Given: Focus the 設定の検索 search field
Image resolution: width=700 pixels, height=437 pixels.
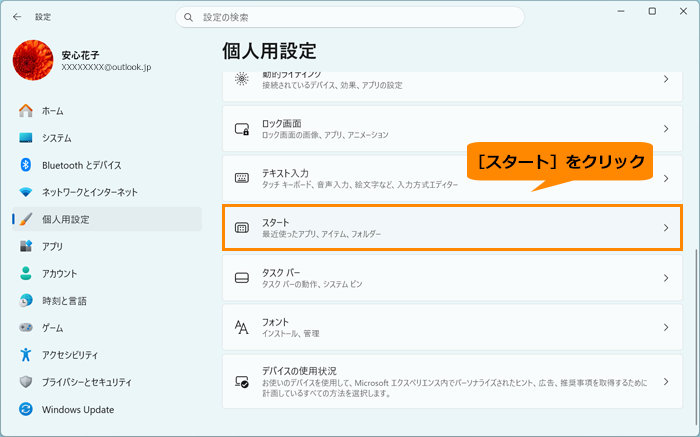Looking at the screenshot, I should (x=350, y=17).
